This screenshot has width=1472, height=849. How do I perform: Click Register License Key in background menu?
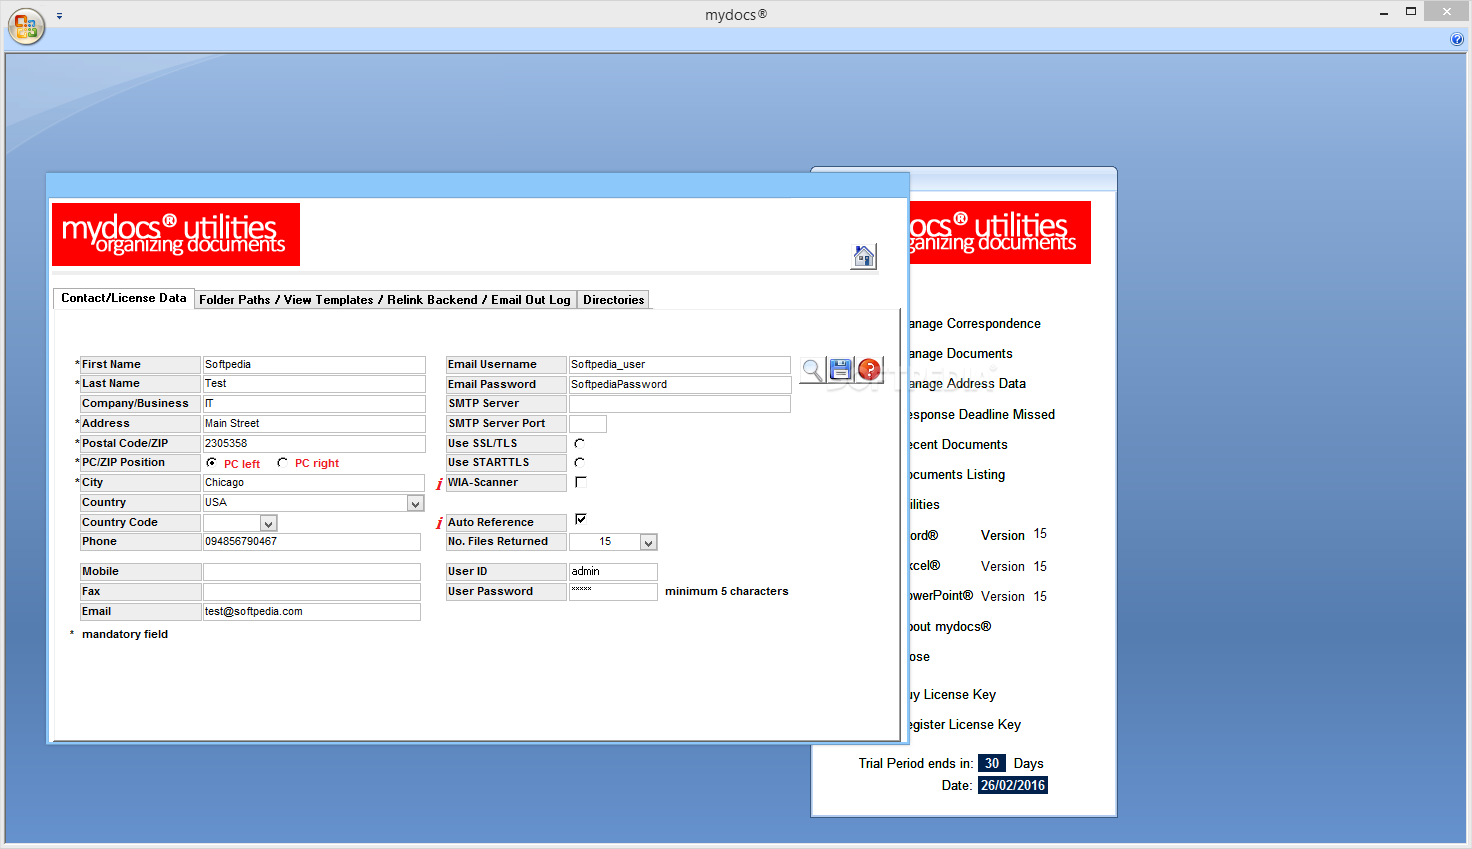[965, 725]
